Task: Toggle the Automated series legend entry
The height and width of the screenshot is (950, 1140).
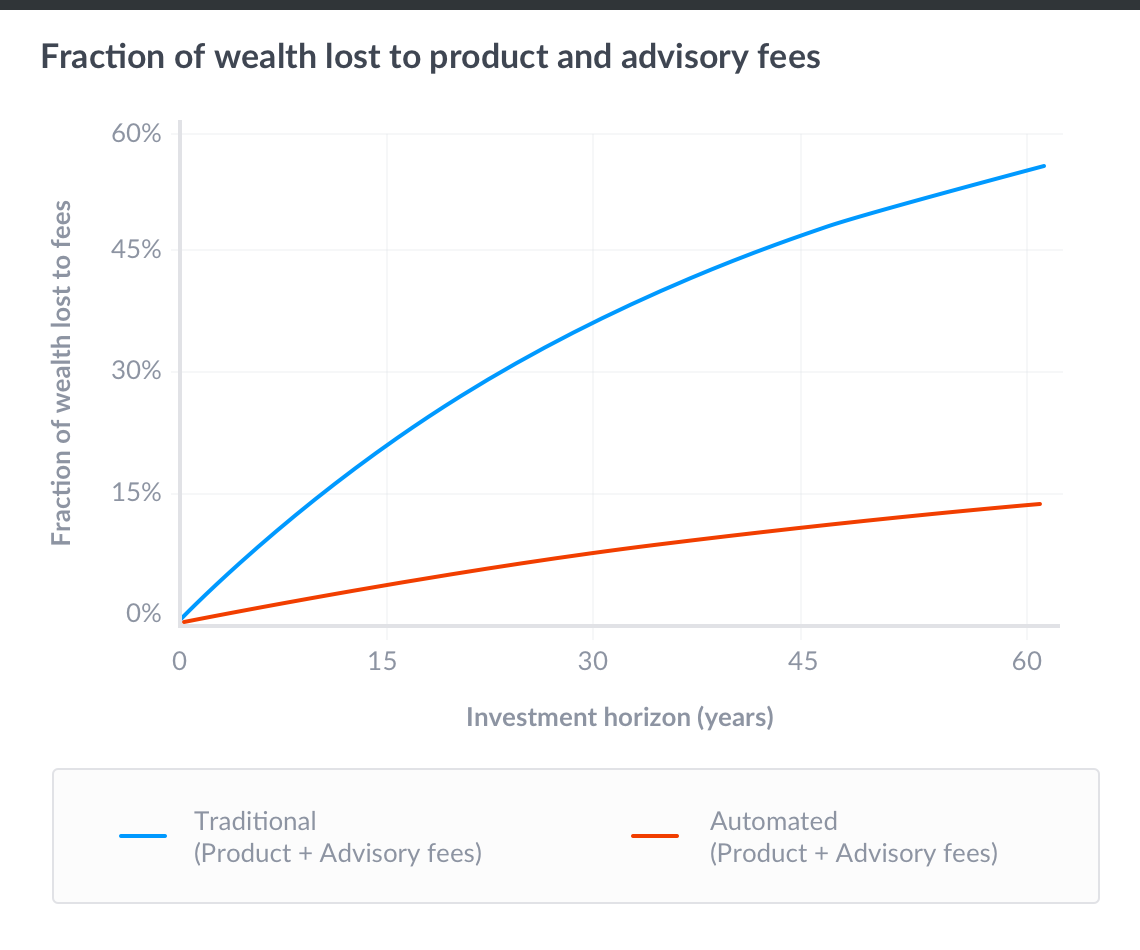Action: (815, 837)
